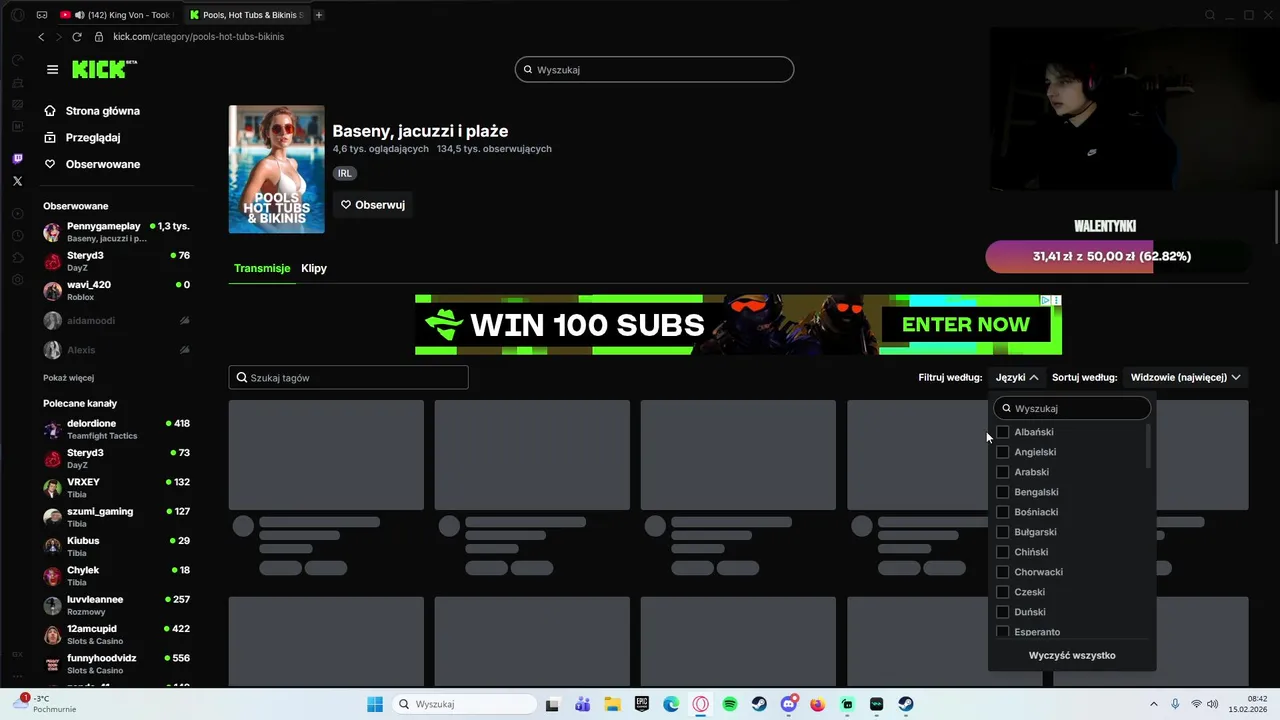Open Twitch in the Opera sidebar
Screen dimensions: 1280x720
[17, 159]
